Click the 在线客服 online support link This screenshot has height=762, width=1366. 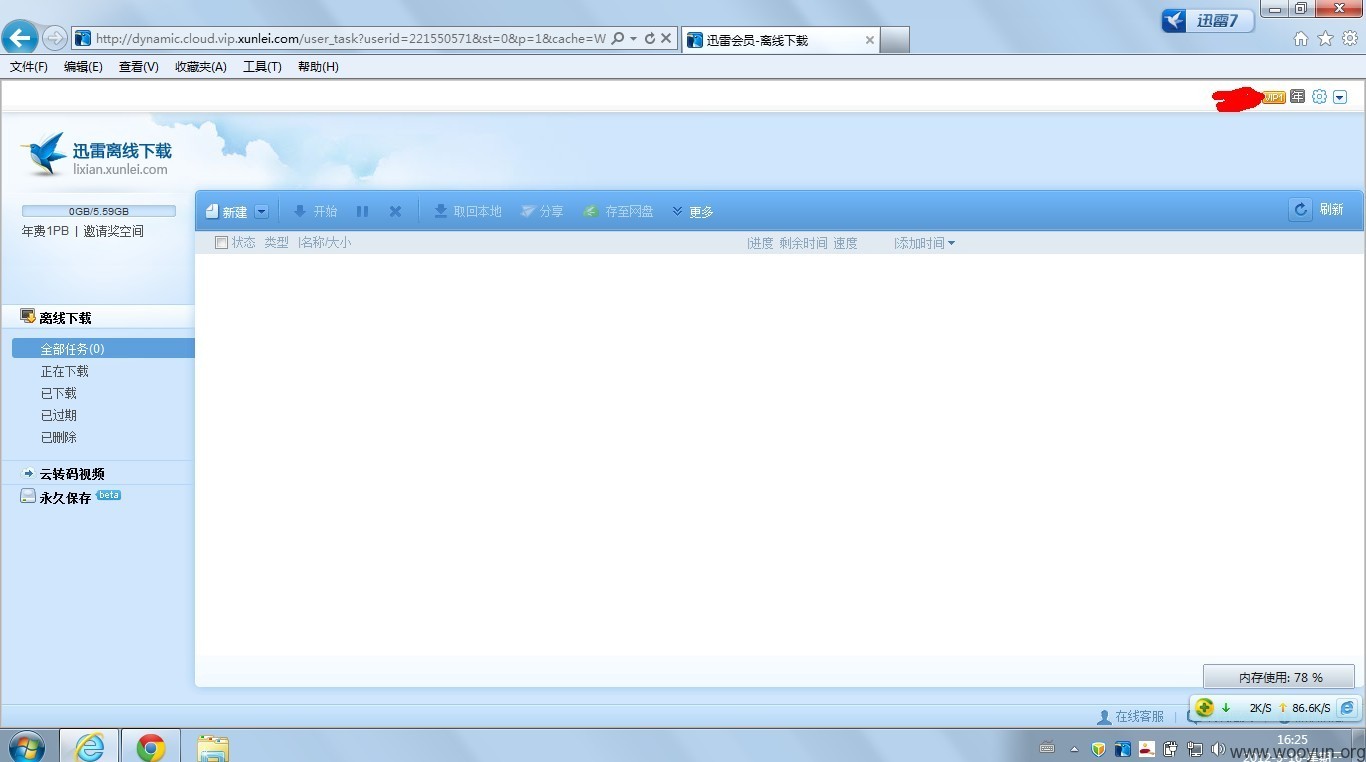tap(1131, 717)
